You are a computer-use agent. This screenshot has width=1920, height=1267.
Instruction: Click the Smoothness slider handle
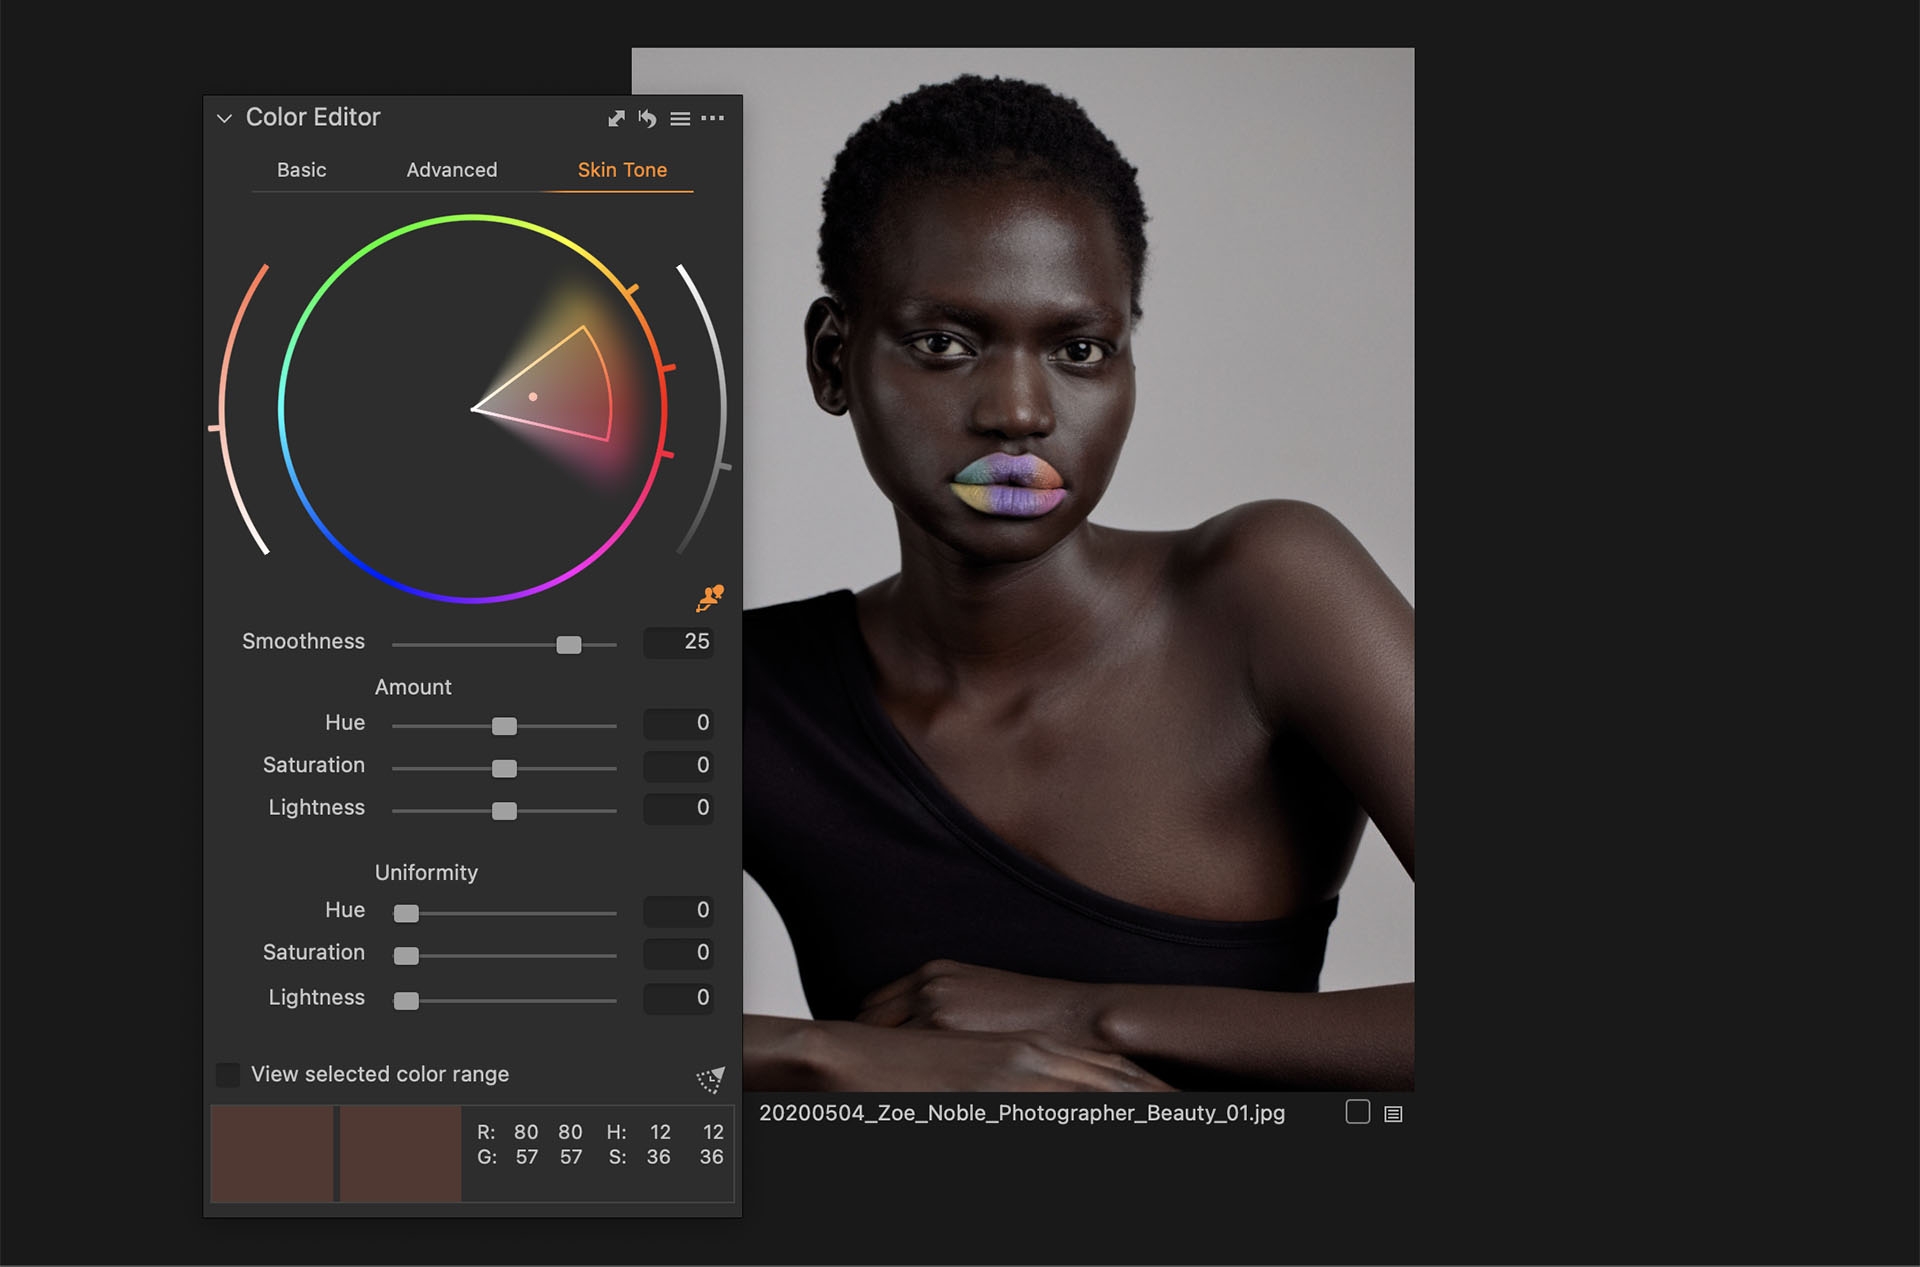point(568,645)
